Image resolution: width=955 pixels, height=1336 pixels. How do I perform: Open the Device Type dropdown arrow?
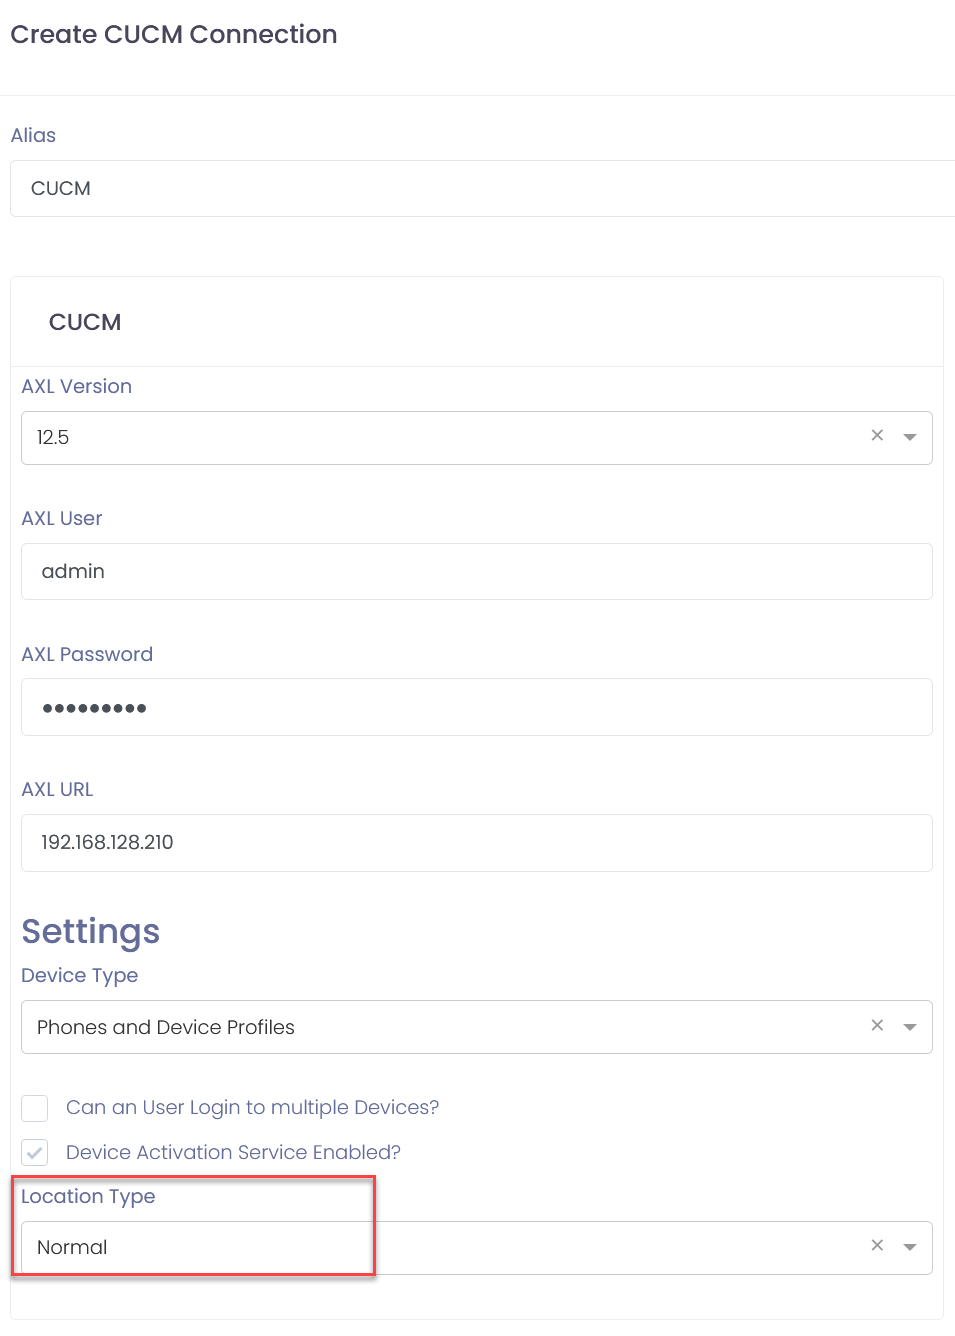tap(910, 1027)
